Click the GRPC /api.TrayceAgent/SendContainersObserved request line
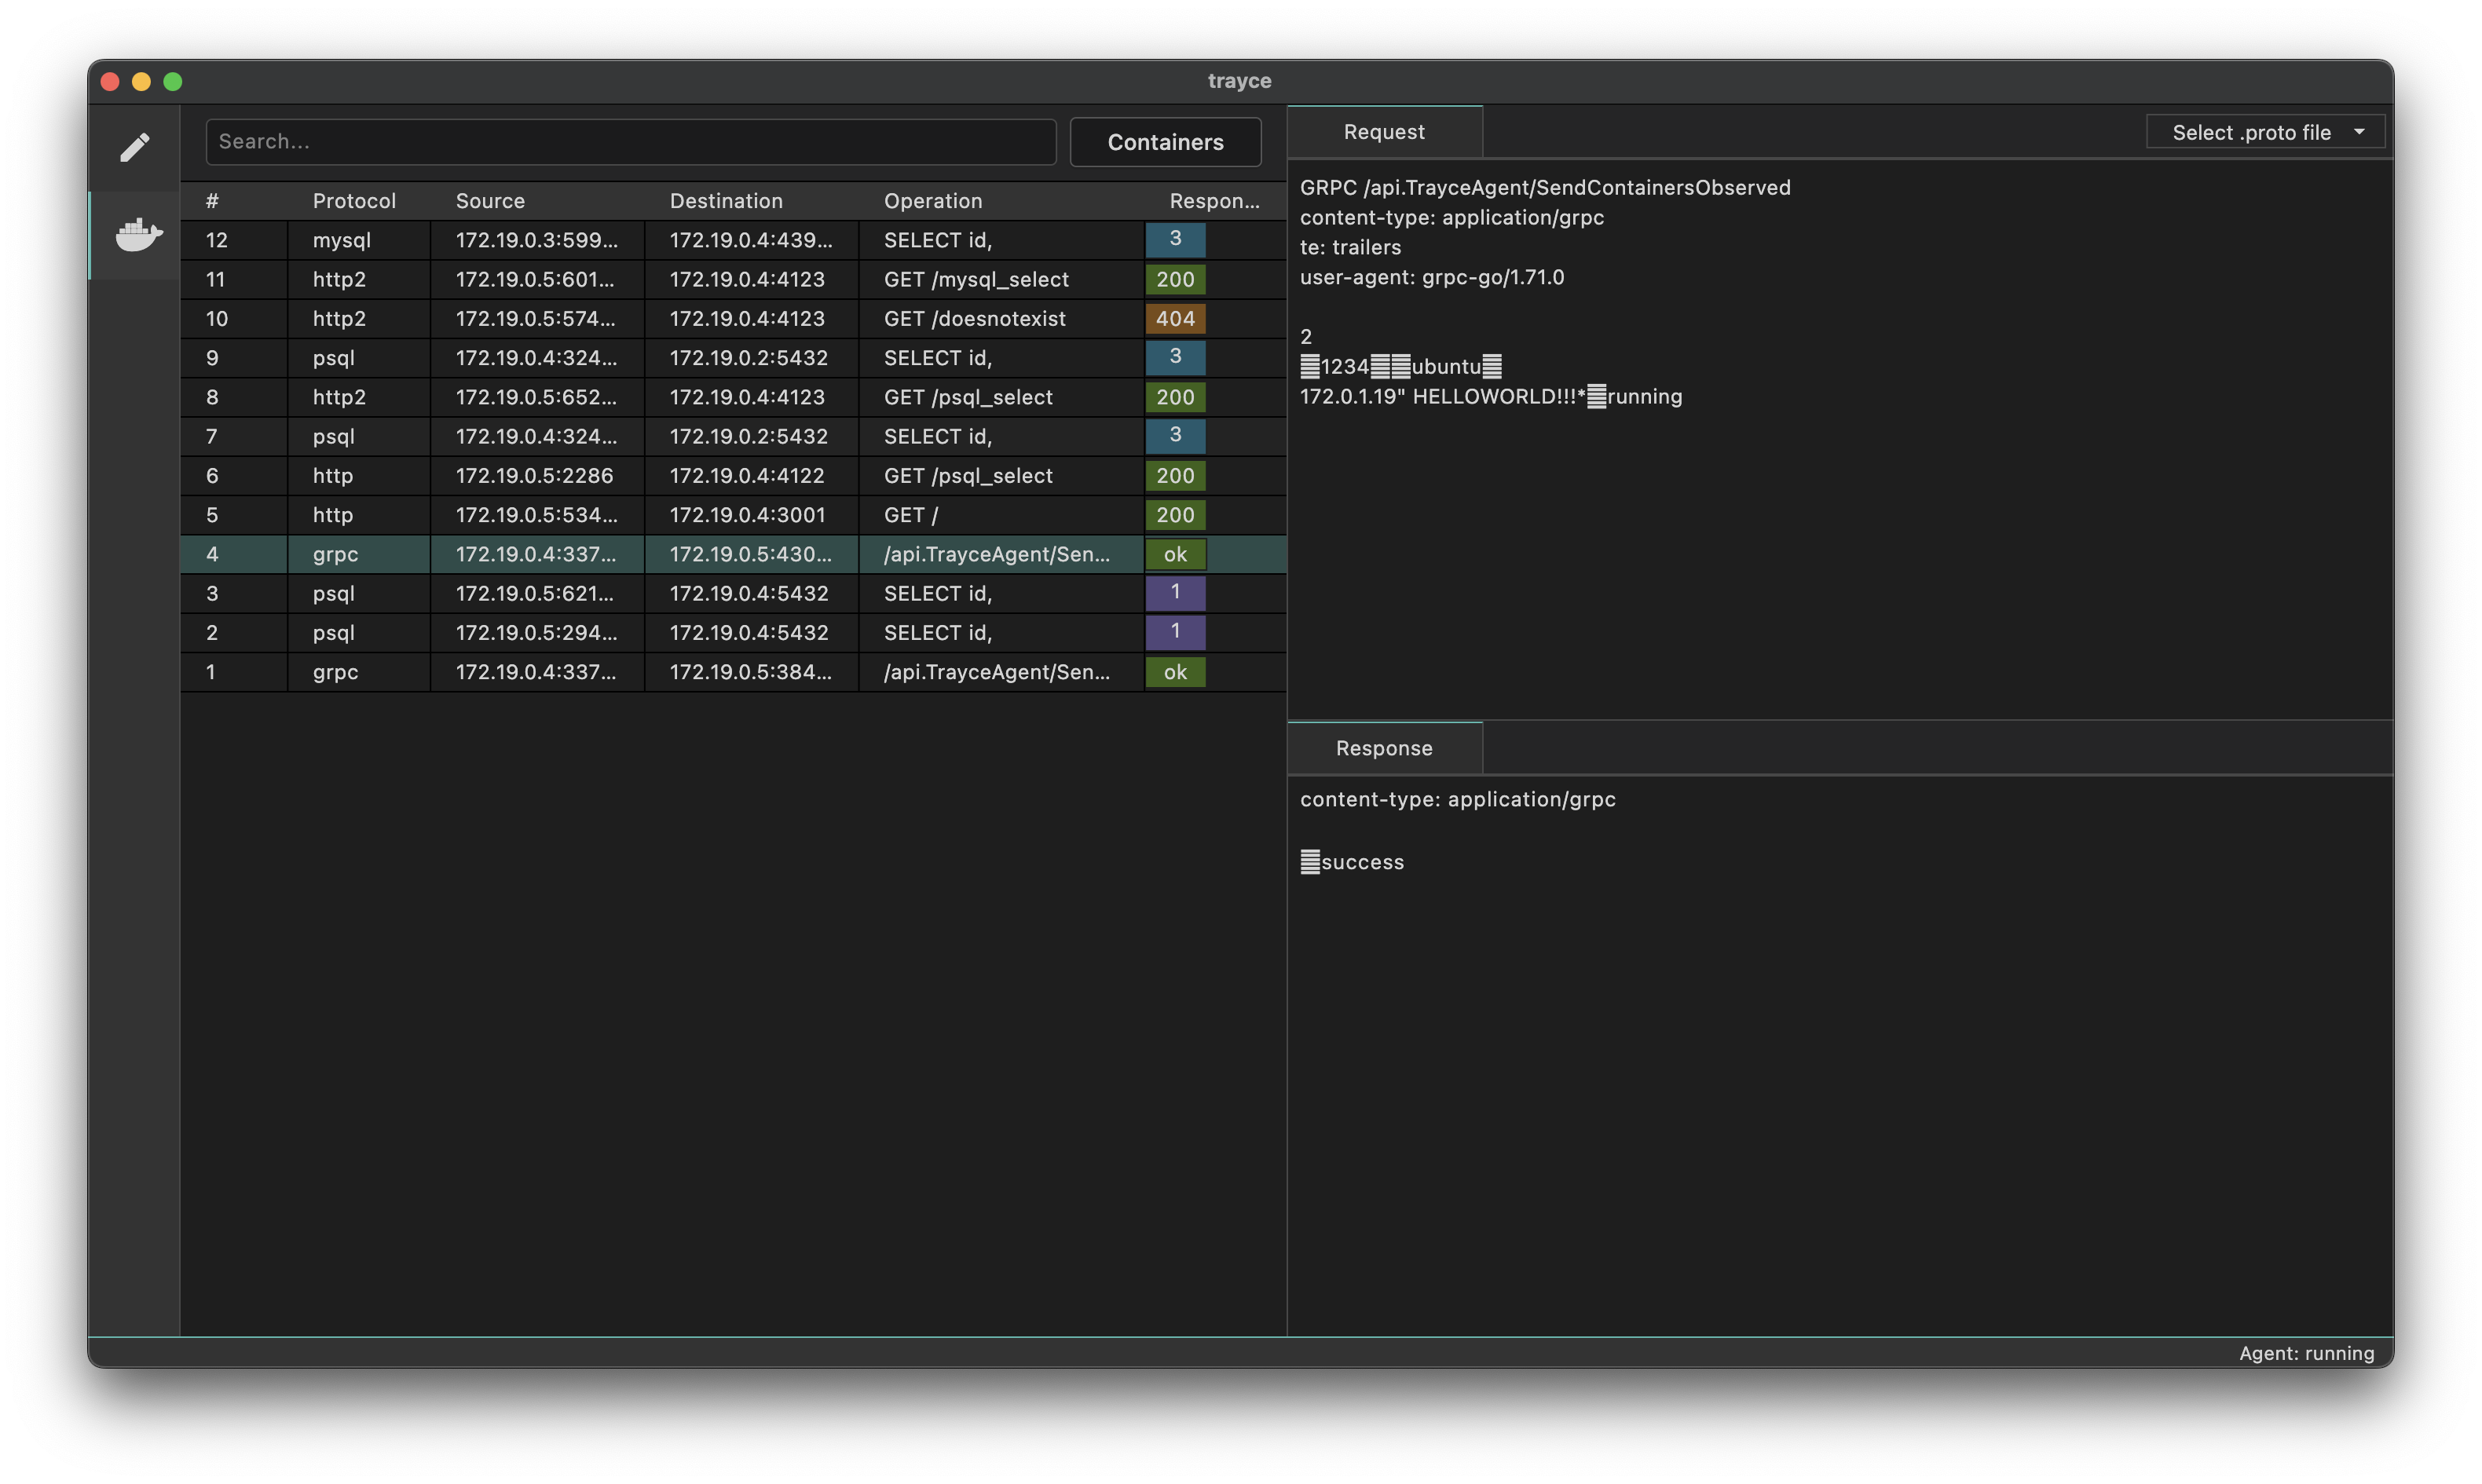The width and height of the screenshot is (2482, 1484). [1545, 187]
